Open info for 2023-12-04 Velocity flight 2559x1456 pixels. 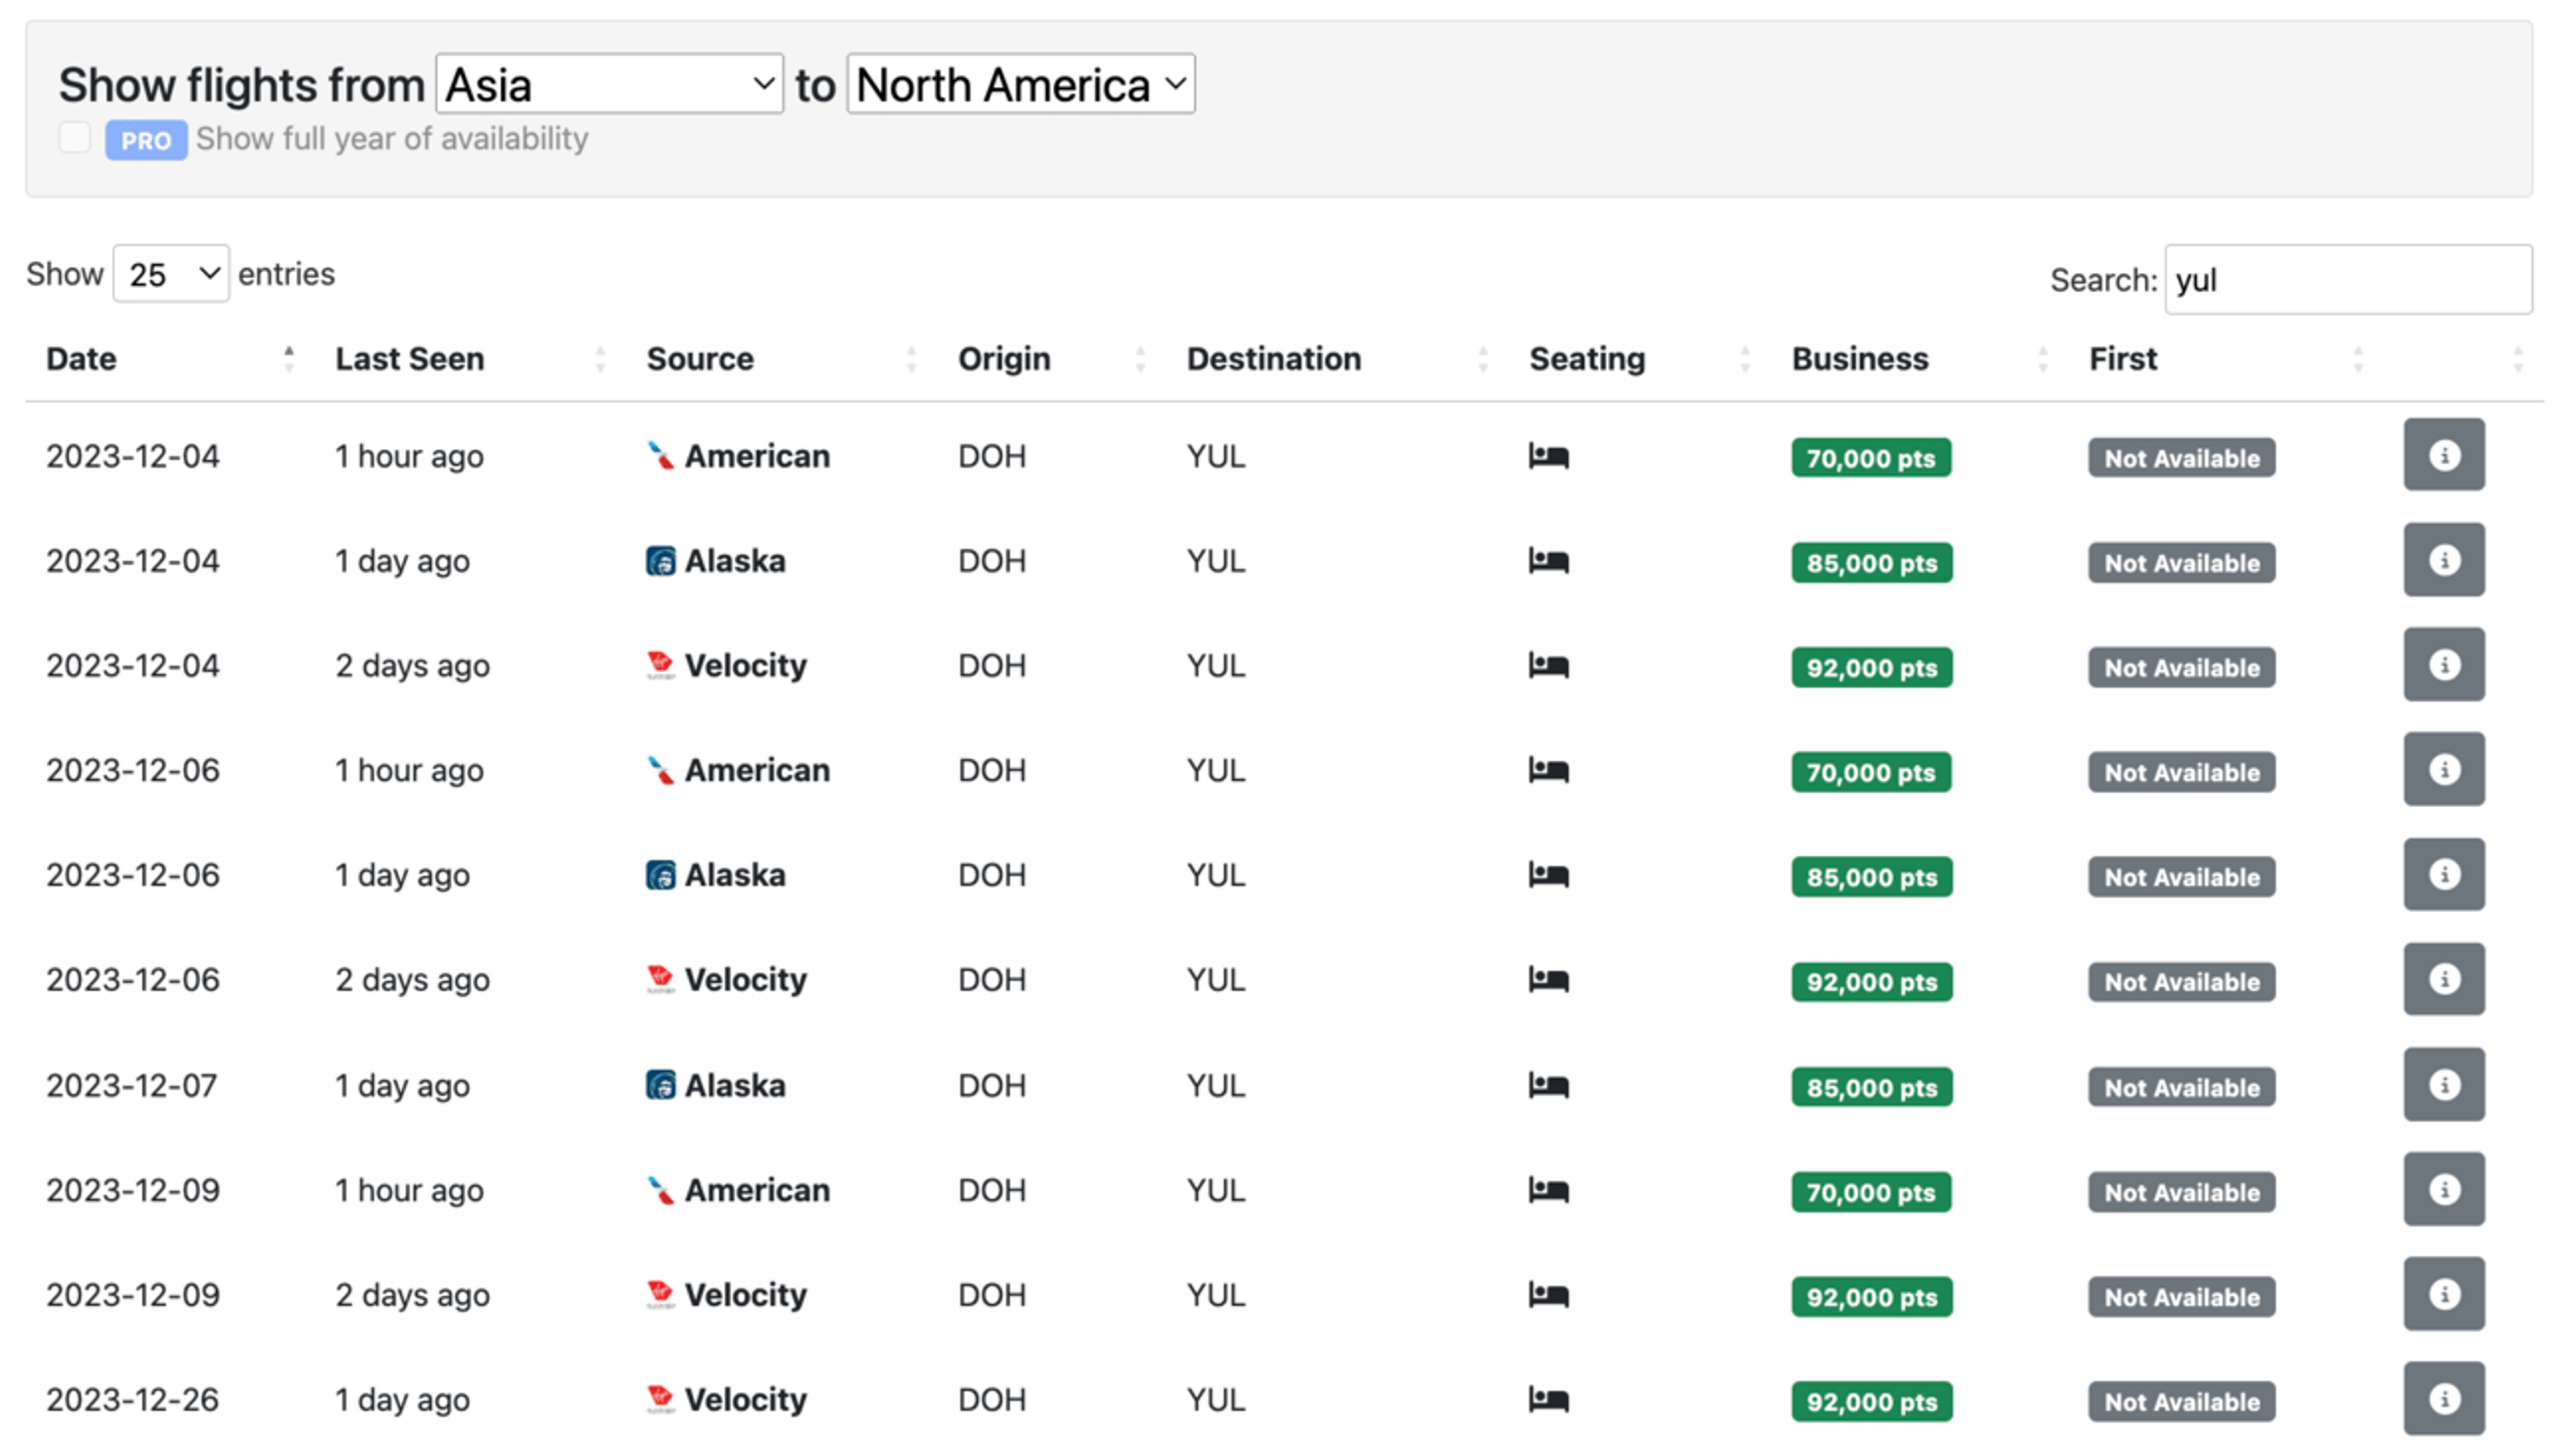(x=2443, y=665)
